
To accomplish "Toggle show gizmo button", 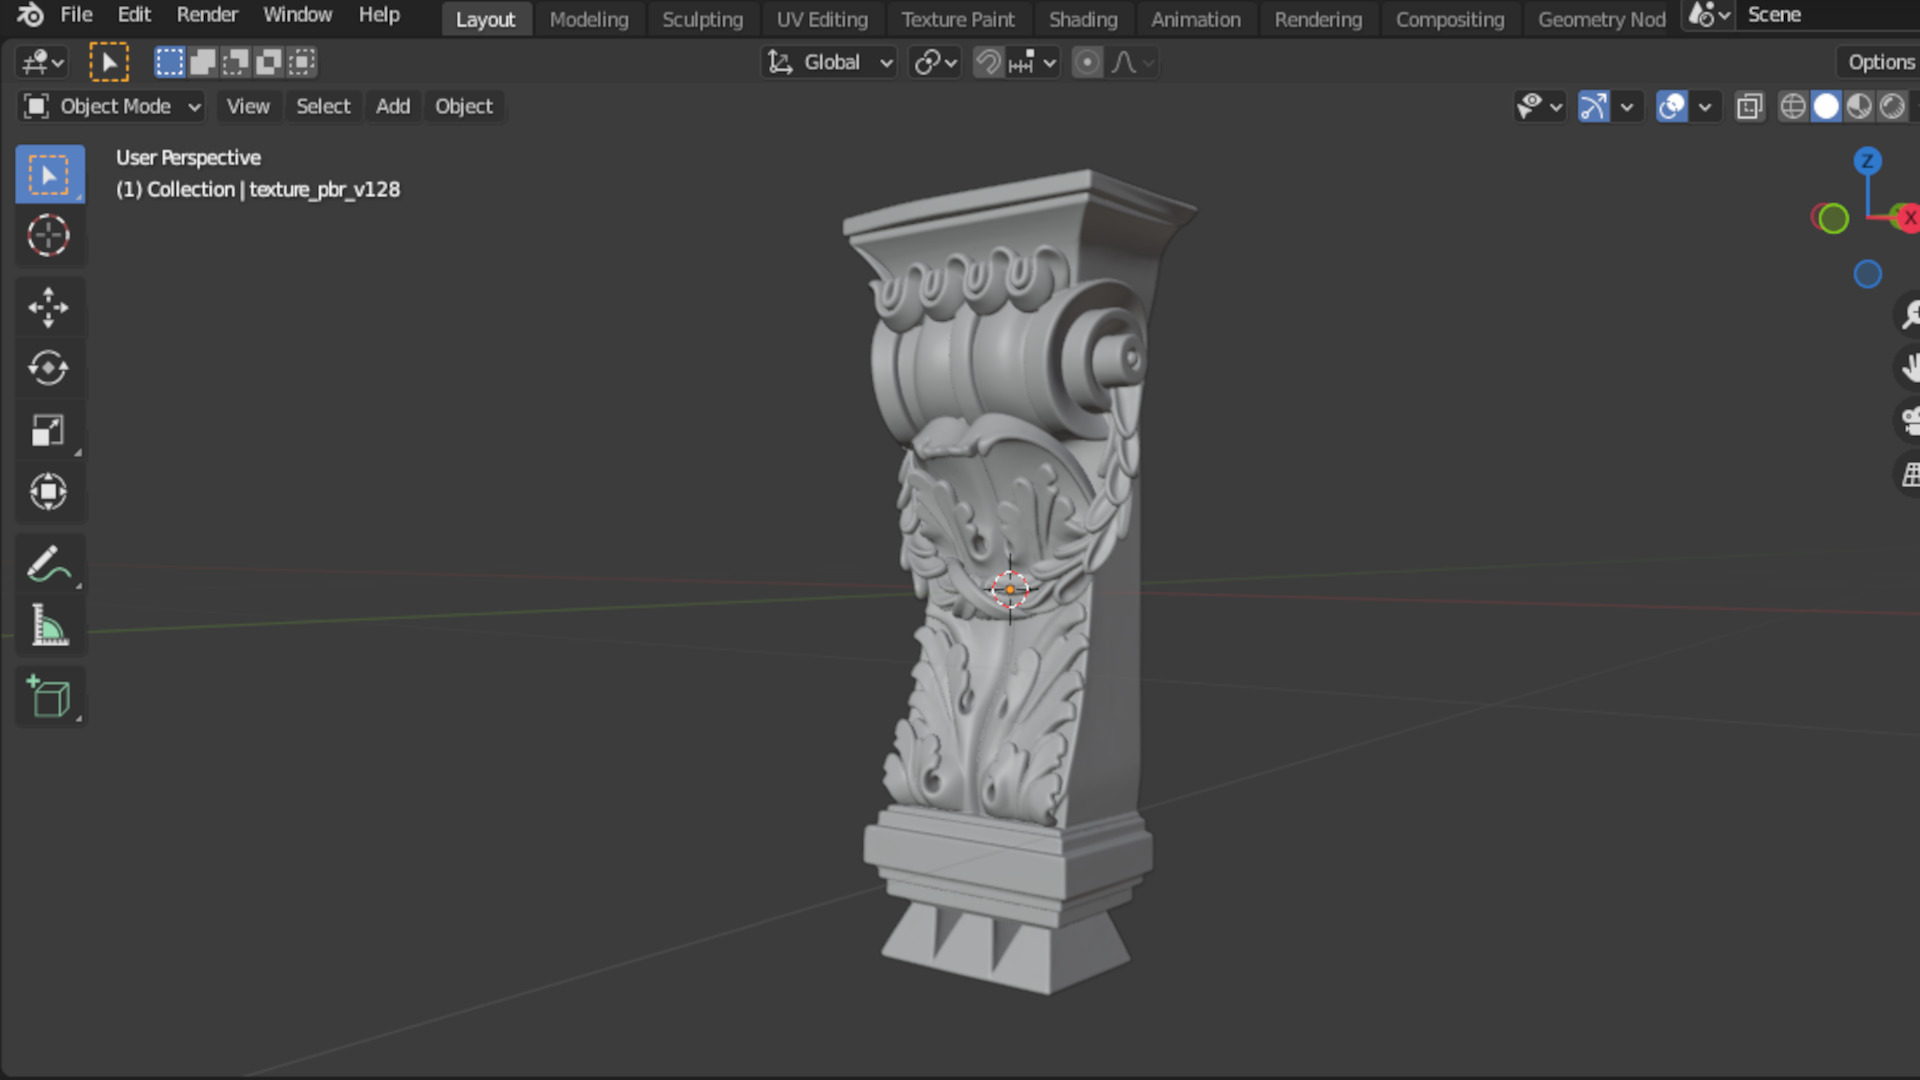I will [x=1593, y=106].
